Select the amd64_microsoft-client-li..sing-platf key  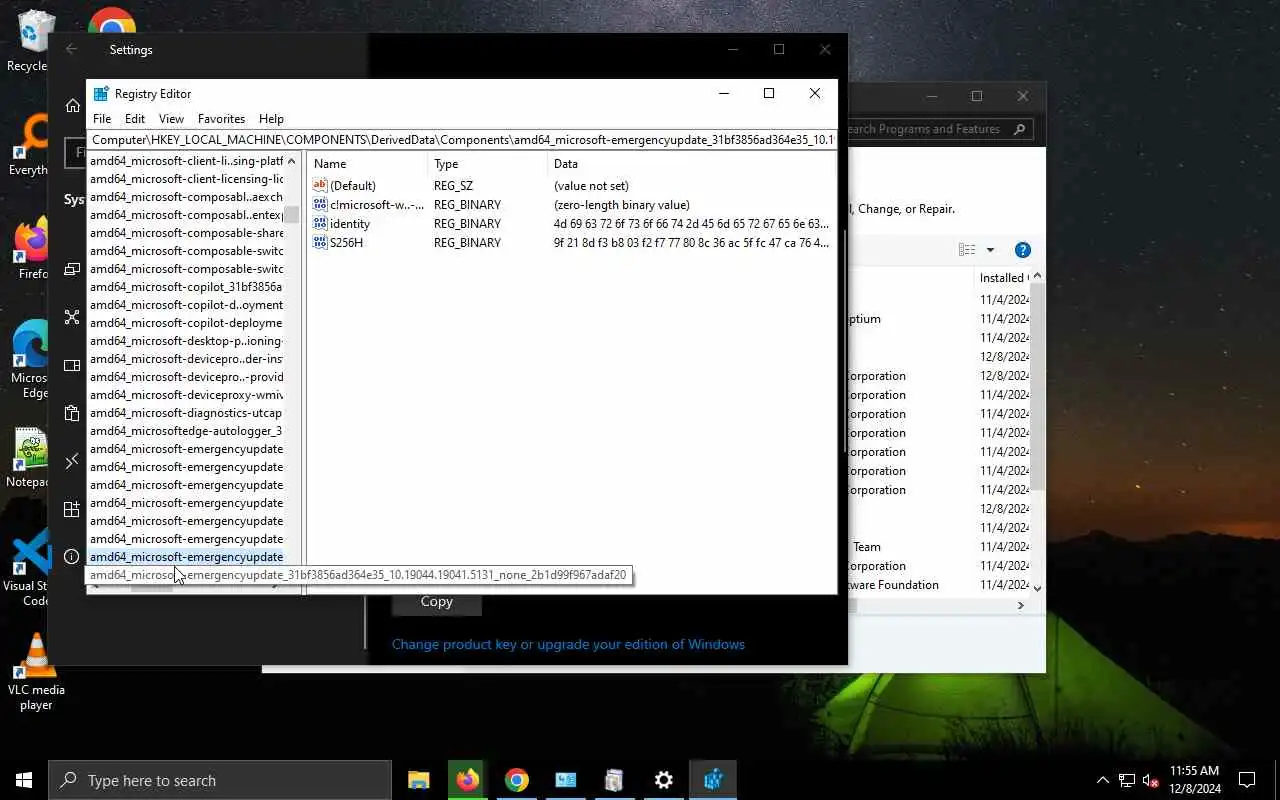click(x=186, y=161)
